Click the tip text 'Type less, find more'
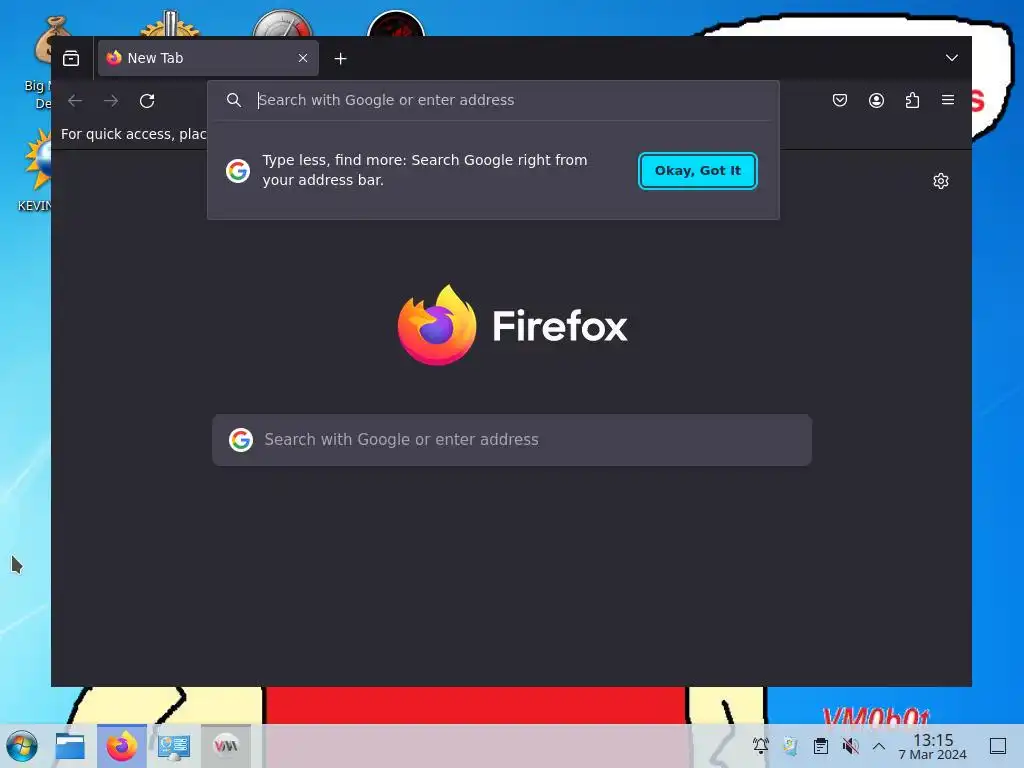 click(424, 170)
